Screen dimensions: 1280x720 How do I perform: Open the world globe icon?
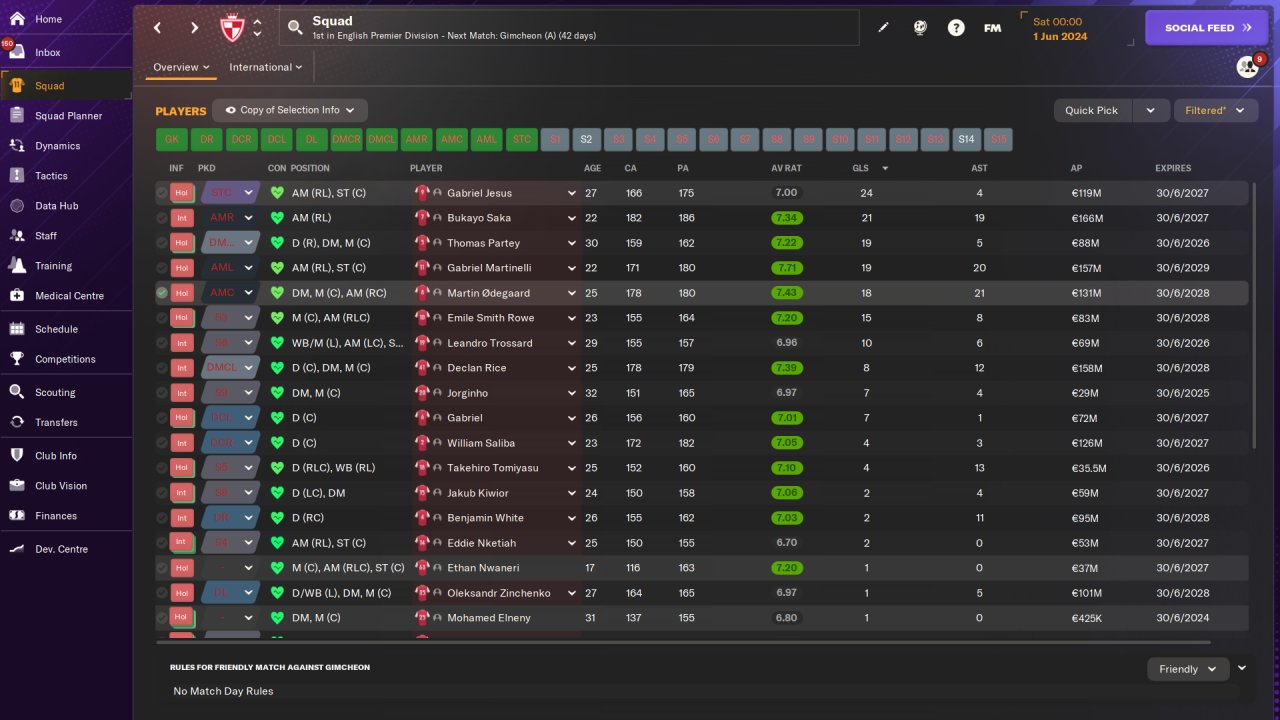pyautogui.click(x=920, y=28)
